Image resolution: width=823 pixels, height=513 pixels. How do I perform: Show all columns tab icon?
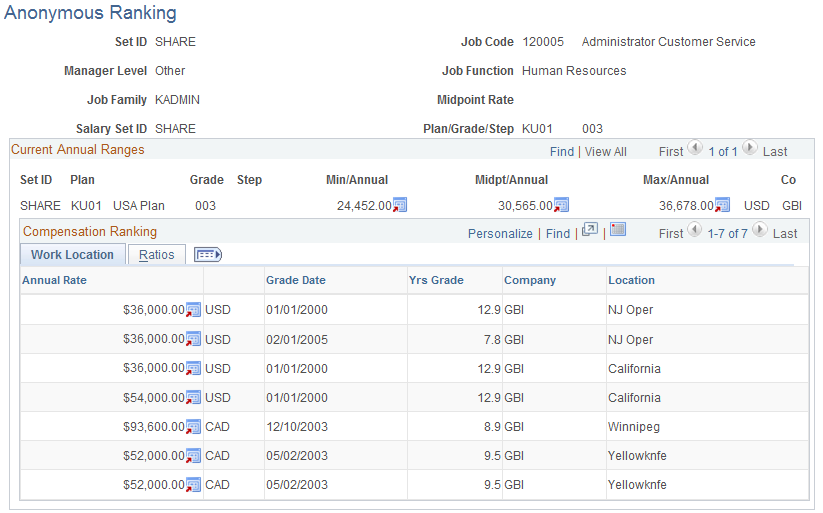coord(208,255)
